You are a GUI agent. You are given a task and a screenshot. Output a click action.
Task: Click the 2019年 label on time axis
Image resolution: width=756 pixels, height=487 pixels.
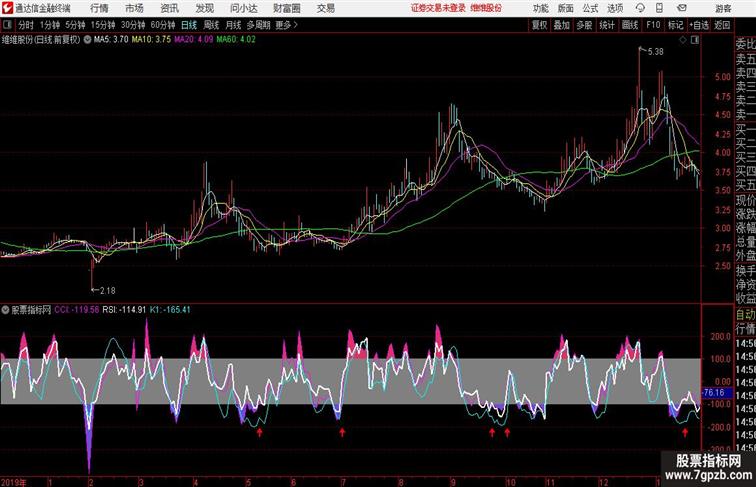coord(14,482)
